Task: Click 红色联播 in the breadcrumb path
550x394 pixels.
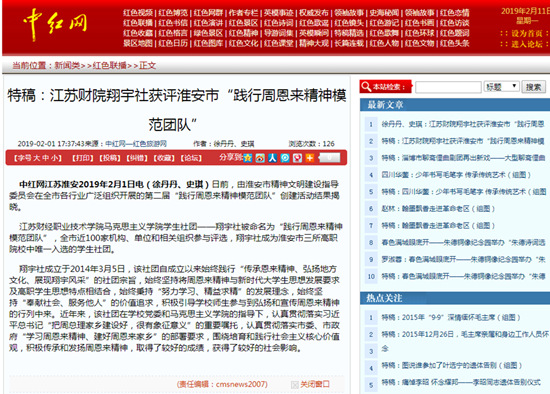Action: point(109,66)
